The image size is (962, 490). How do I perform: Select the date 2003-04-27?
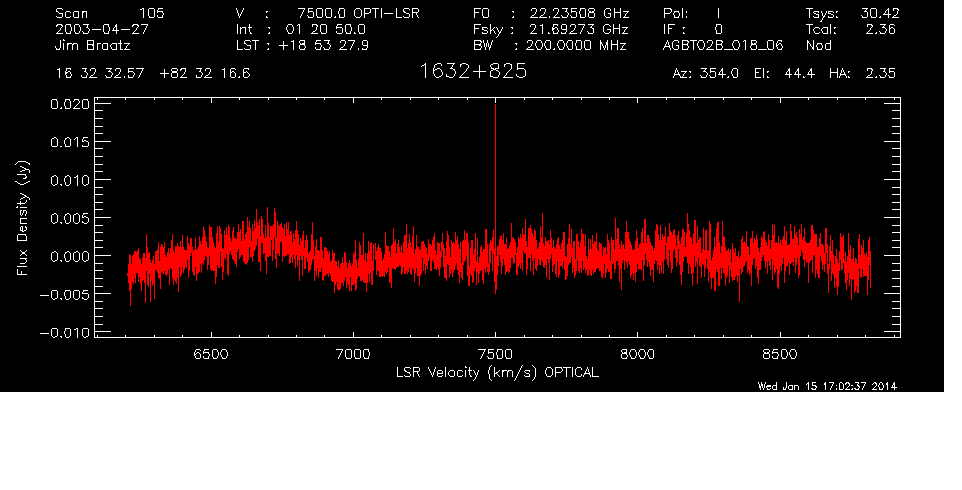coord(102,29)
